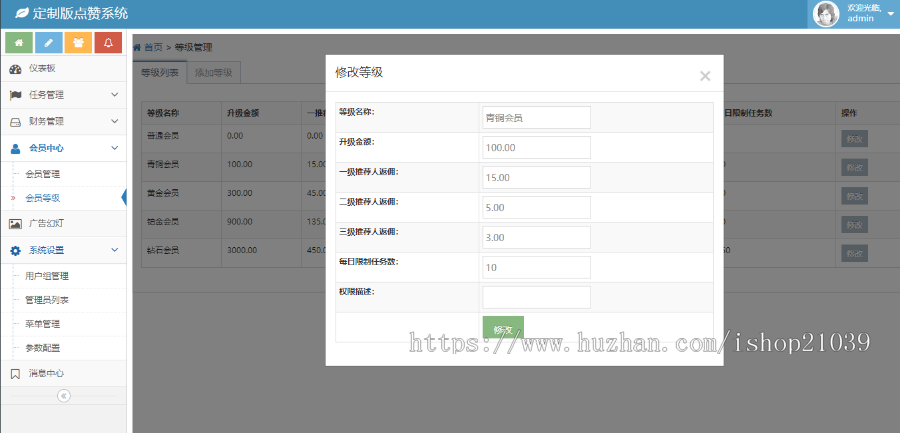Click the admin avatar picture

tap(826, 14)
